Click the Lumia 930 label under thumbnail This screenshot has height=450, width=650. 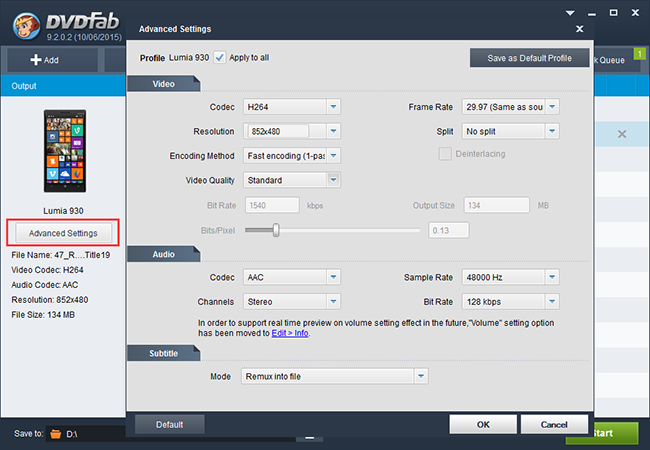(63, 210)
